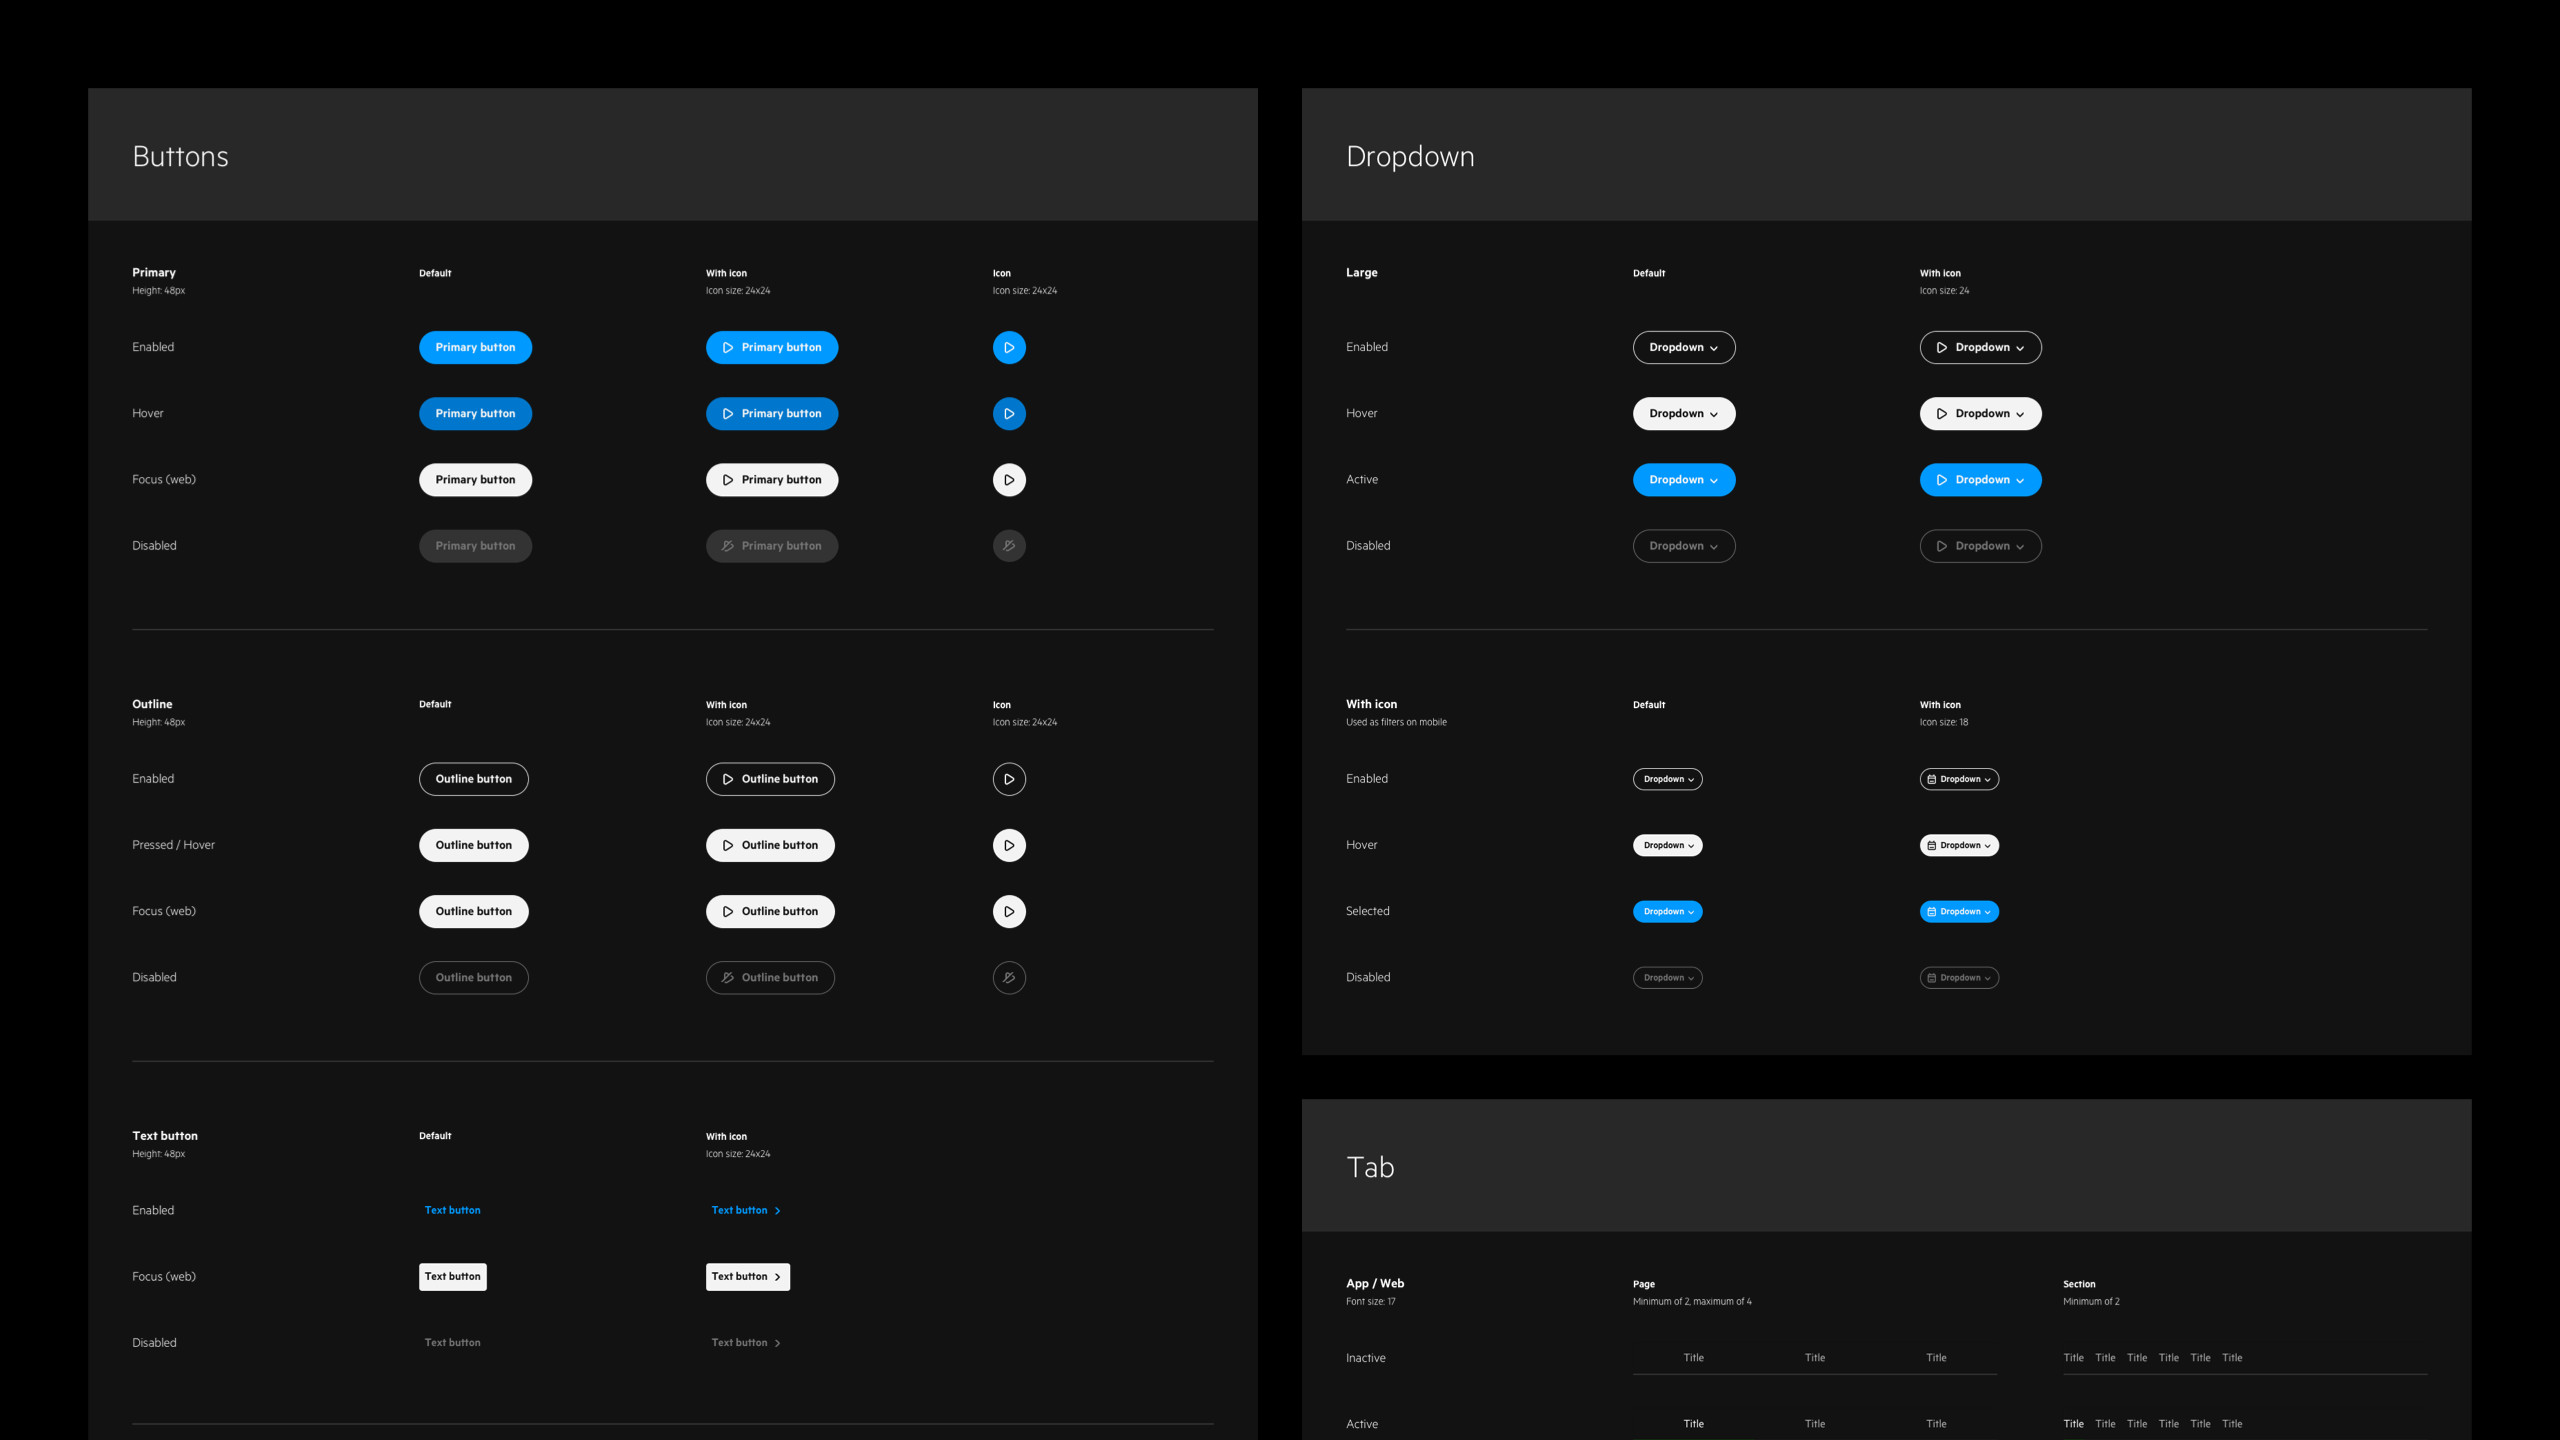Click the Enabled Outline button with play icon
This screenshot has width=2560, height=1440.
click(770, 779)
